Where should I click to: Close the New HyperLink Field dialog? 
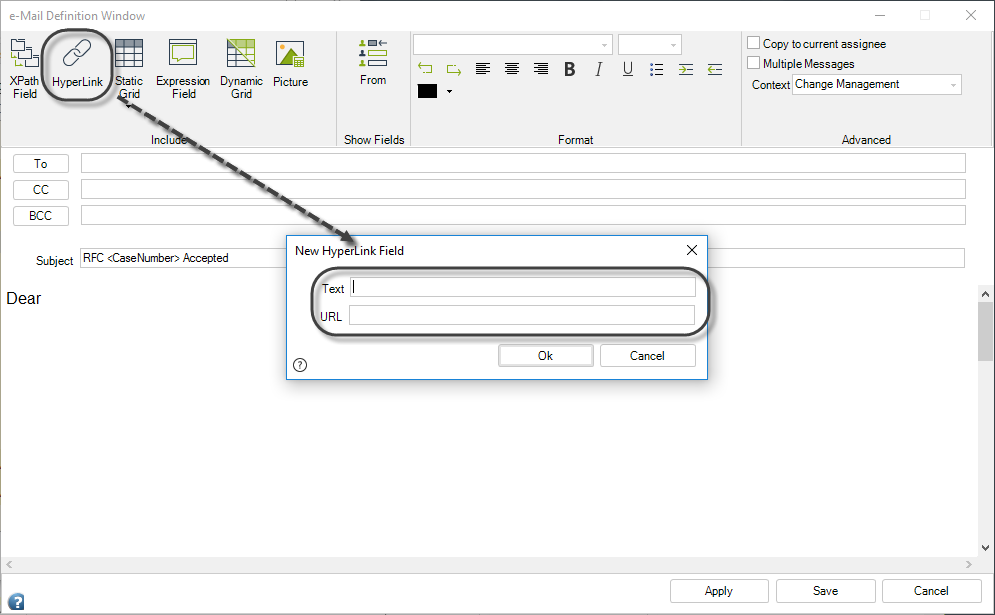692,250
